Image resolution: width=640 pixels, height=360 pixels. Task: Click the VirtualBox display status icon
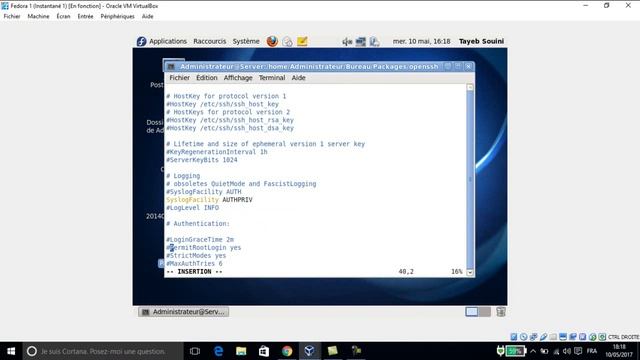click(x=563, y=337)
